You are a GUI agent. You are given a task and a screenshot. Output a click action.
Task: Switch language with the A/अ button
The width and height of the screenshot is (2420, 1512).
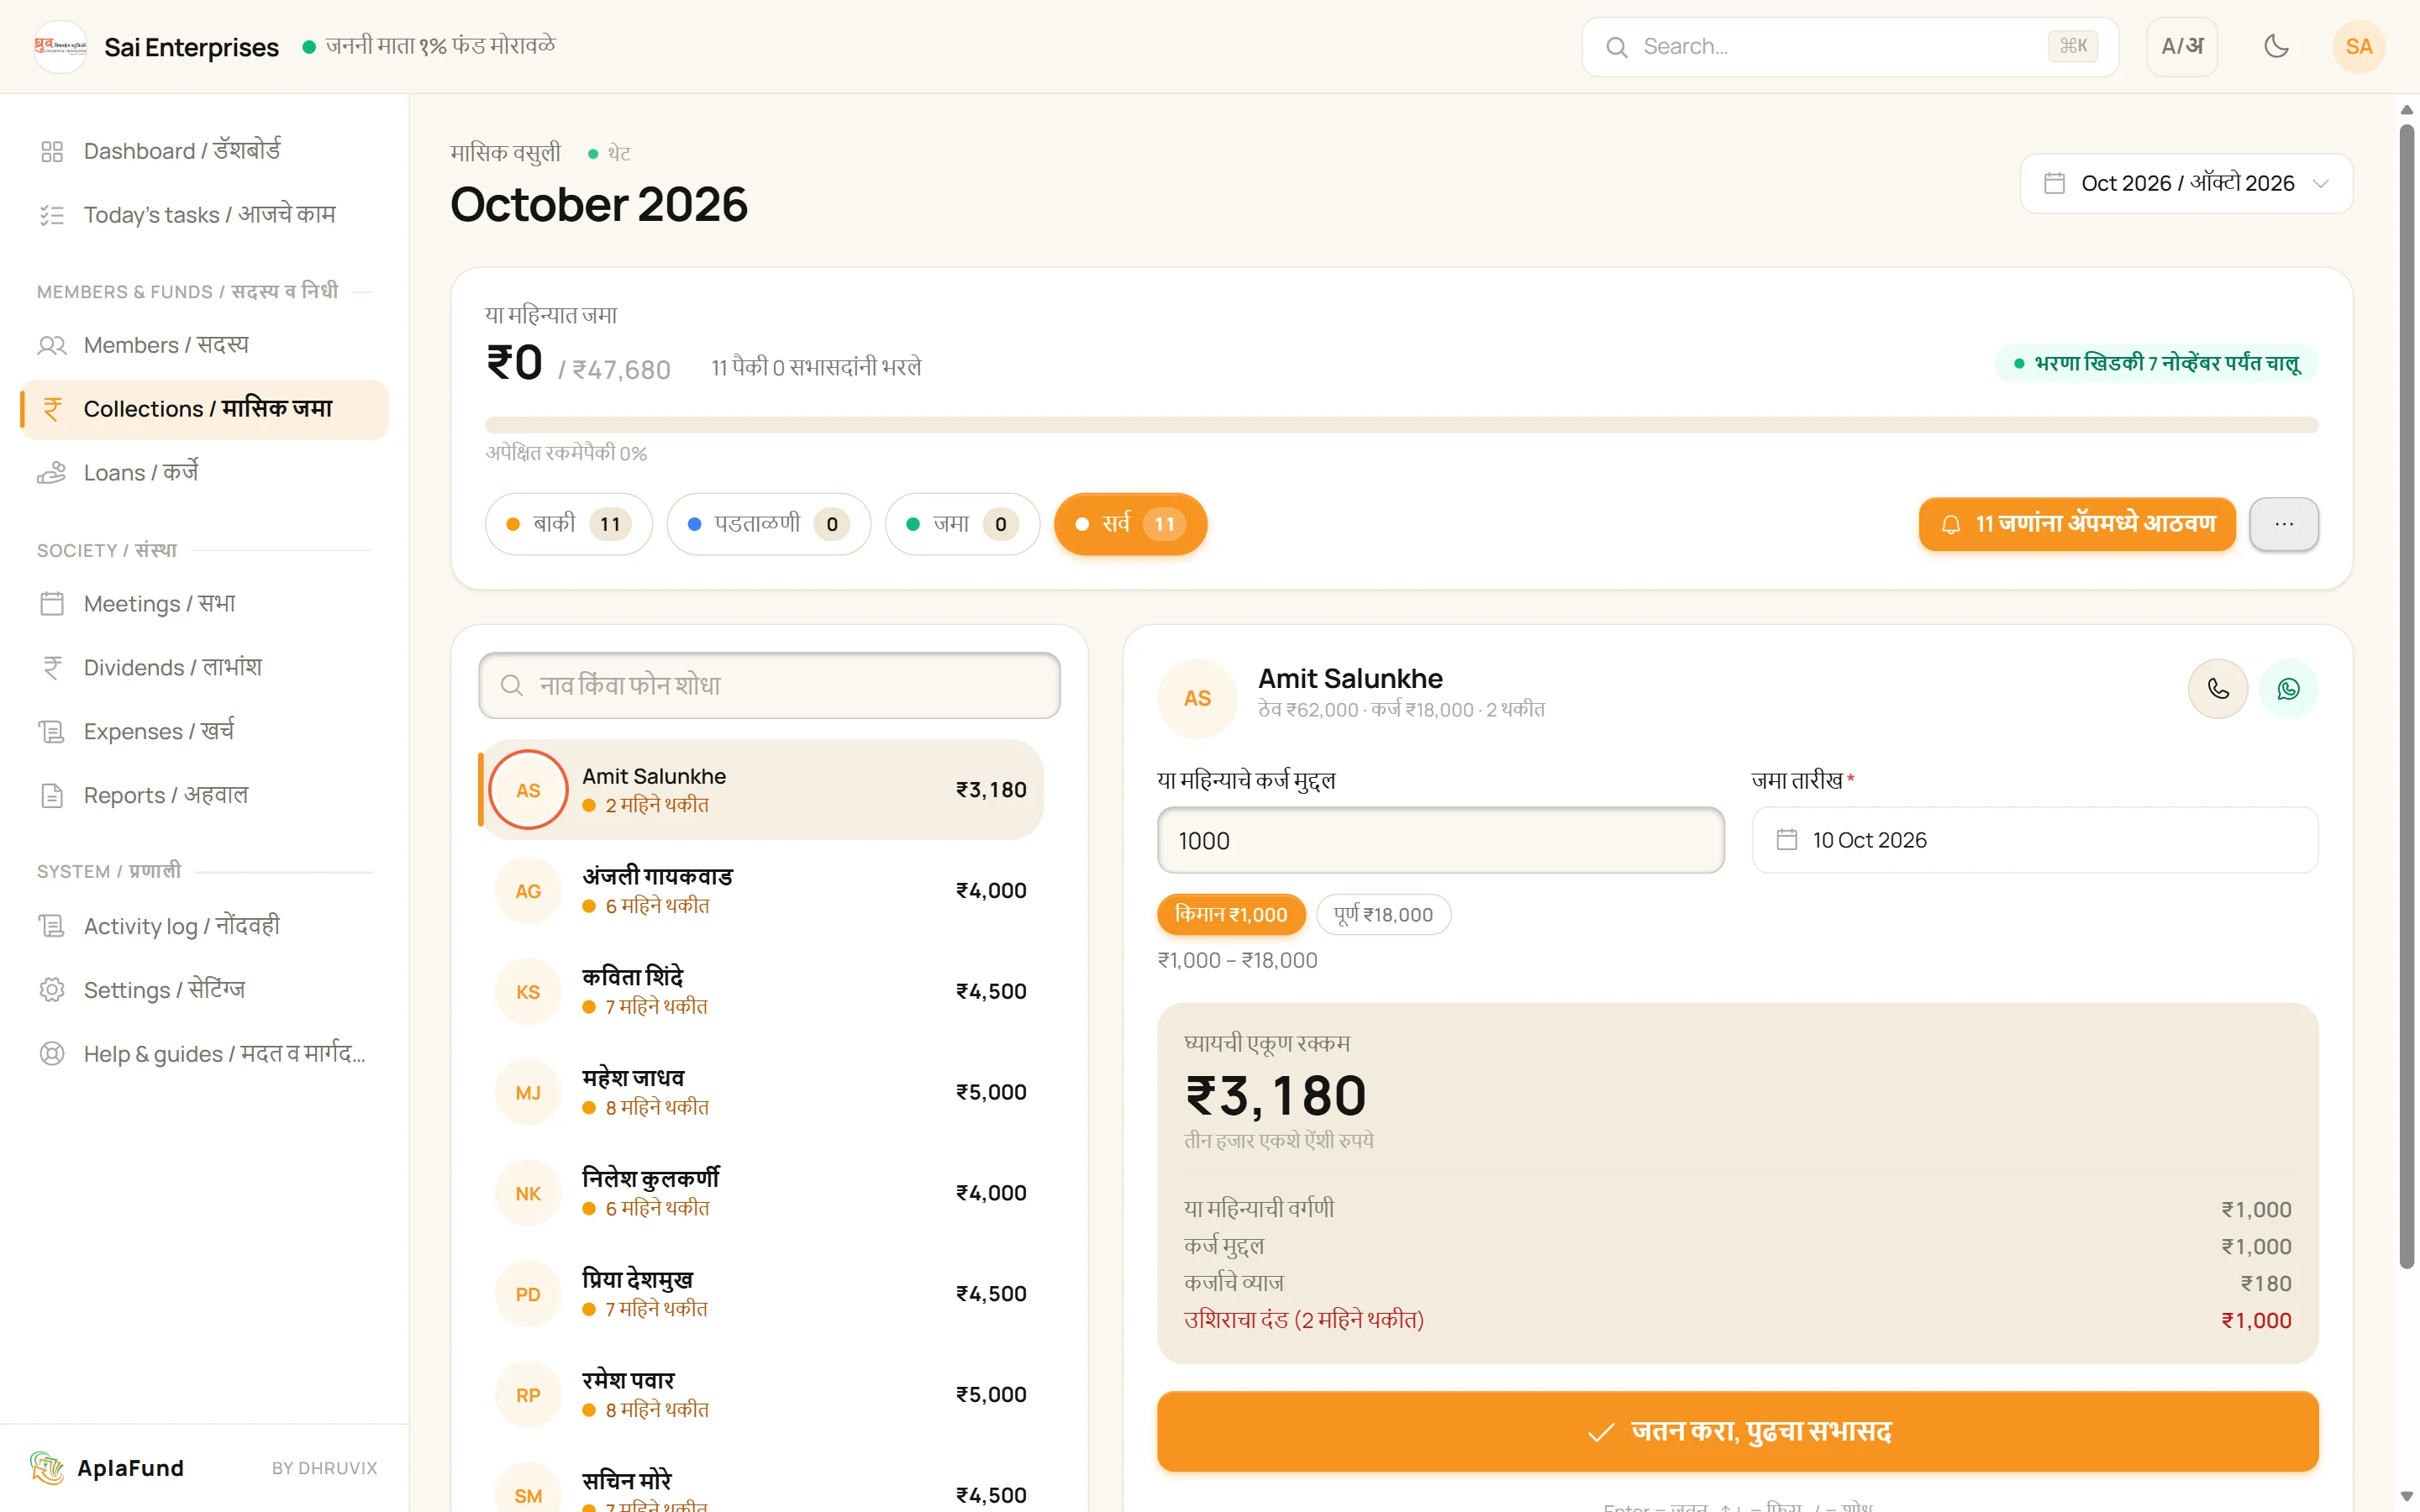[2182, 46]
